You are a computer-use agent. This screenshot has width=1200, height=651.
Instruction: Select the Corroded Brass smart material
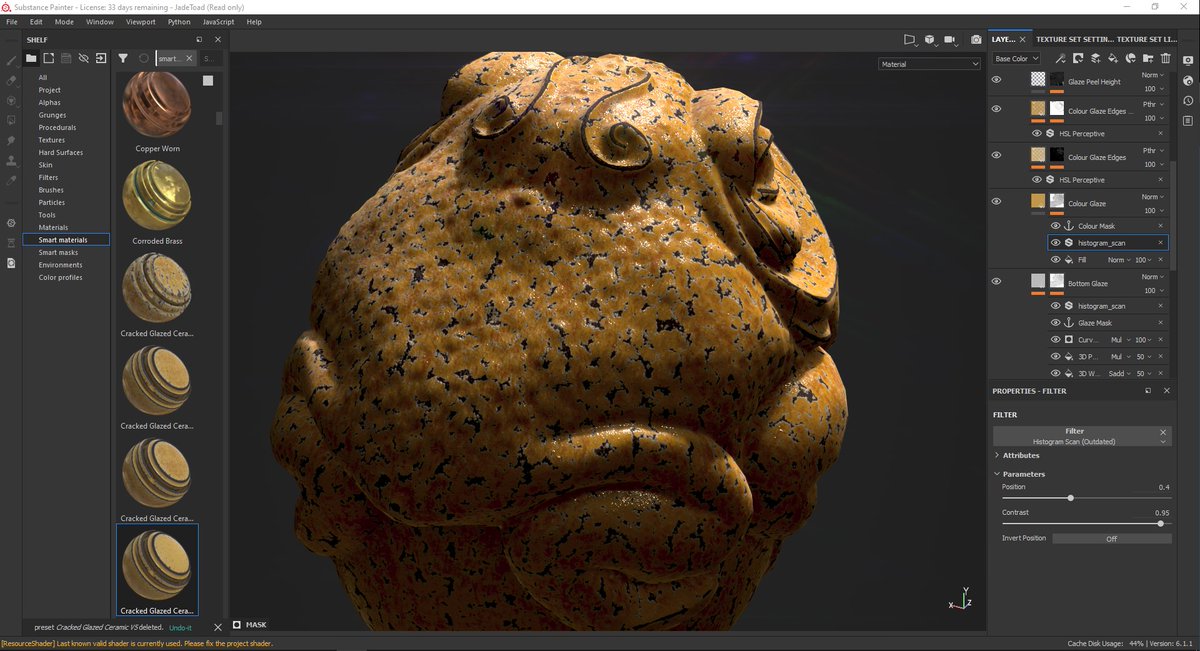tap(157, 203)
